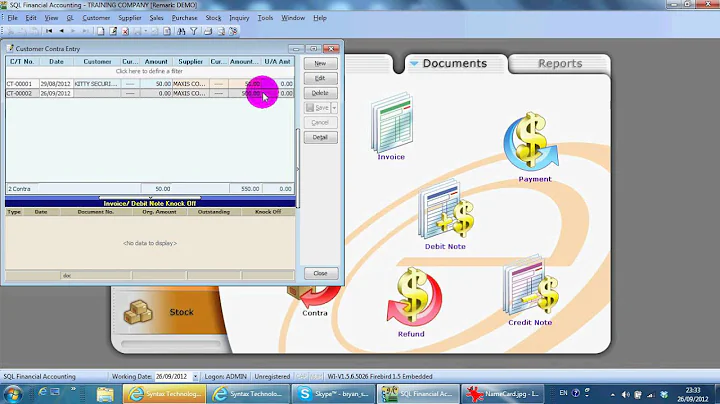Screen dimensions: 720x404
Task: Sort by the Customer column header
Action: click(x=97, y=62)
